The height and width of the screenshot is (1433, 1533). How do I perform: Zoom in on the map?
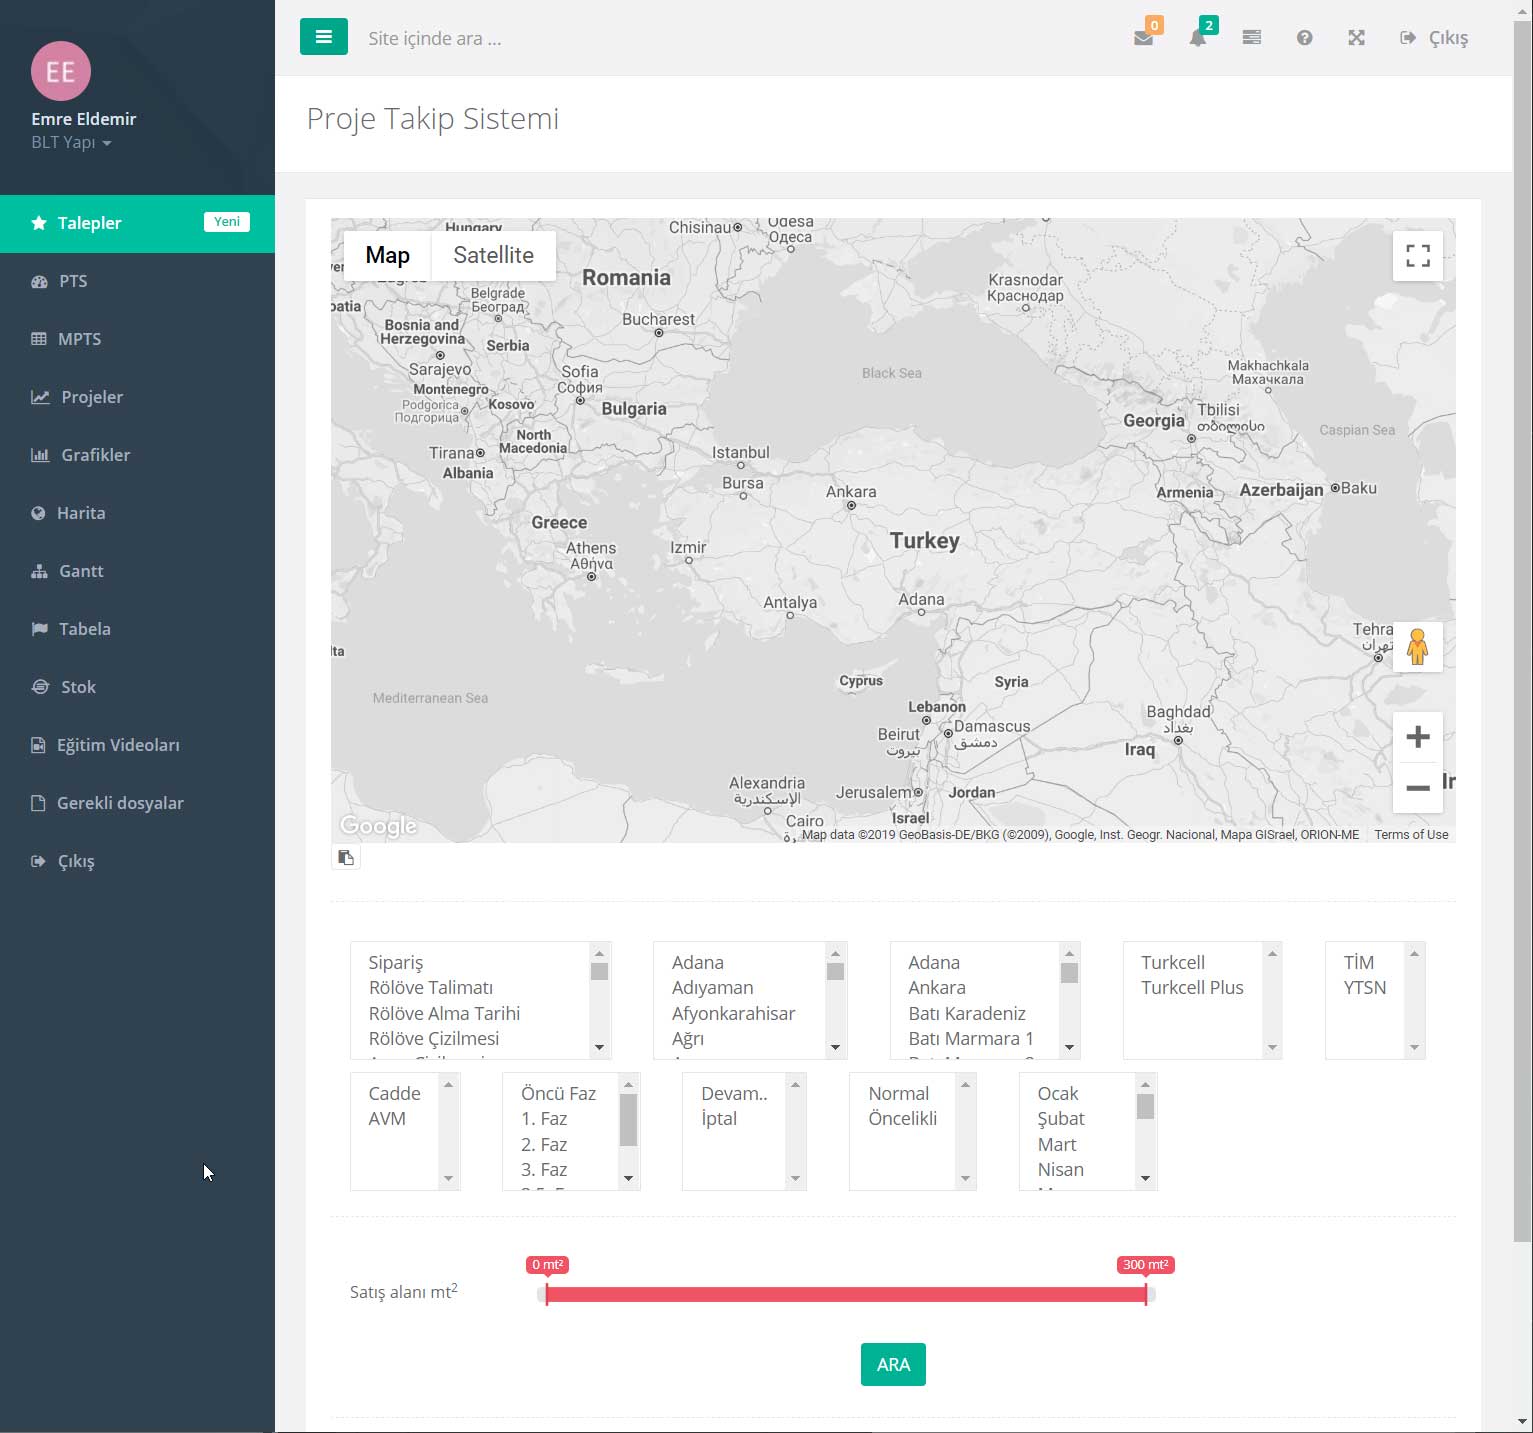click(1417, 737)
